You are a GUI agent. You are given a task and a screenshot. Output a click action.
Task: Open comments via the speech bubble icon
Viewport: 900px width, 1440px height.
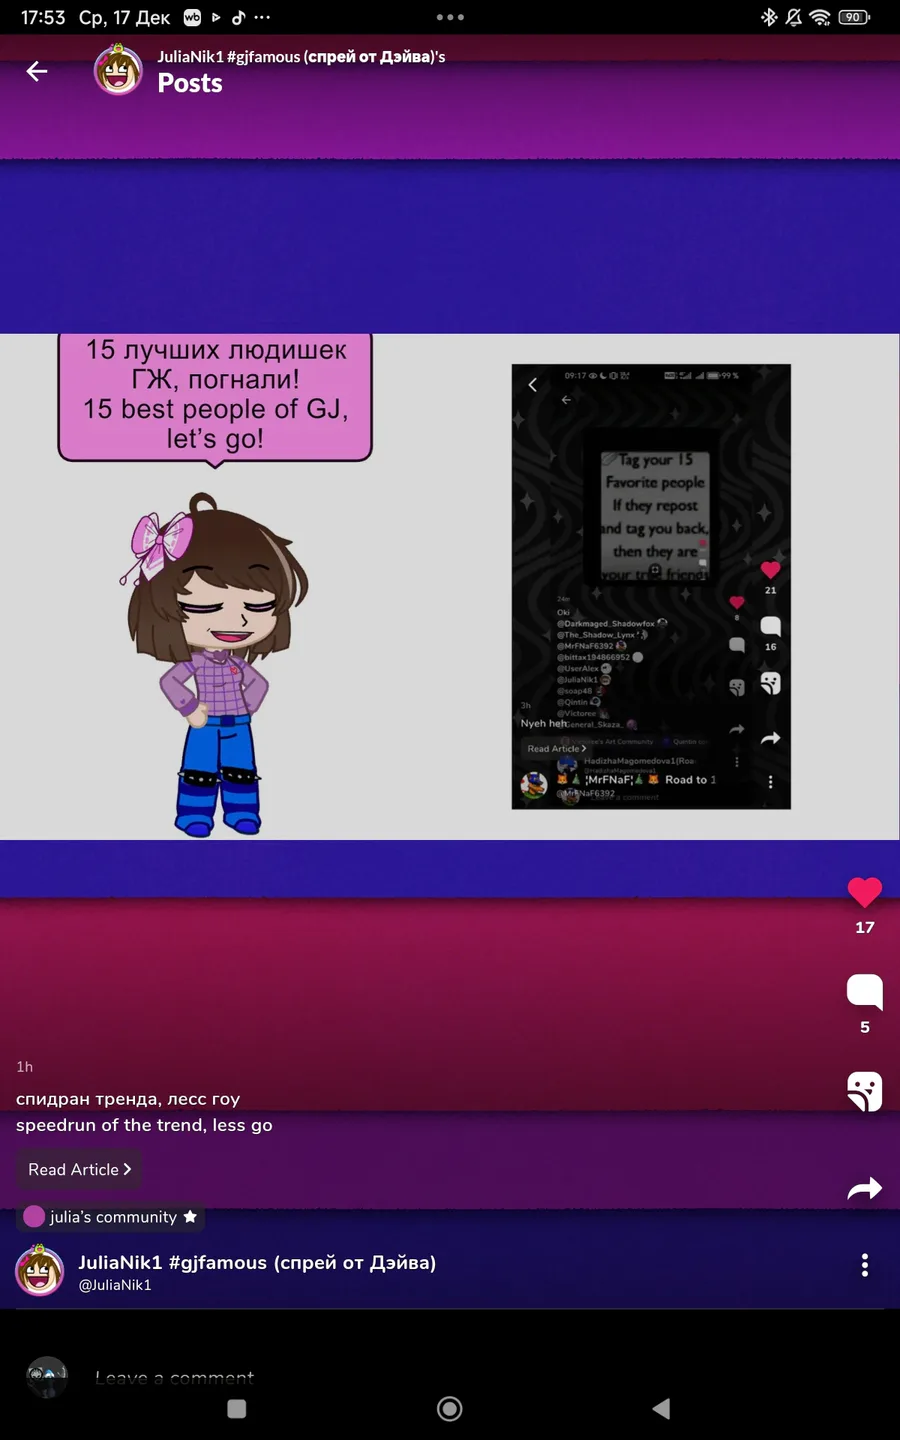pos(865,992)
